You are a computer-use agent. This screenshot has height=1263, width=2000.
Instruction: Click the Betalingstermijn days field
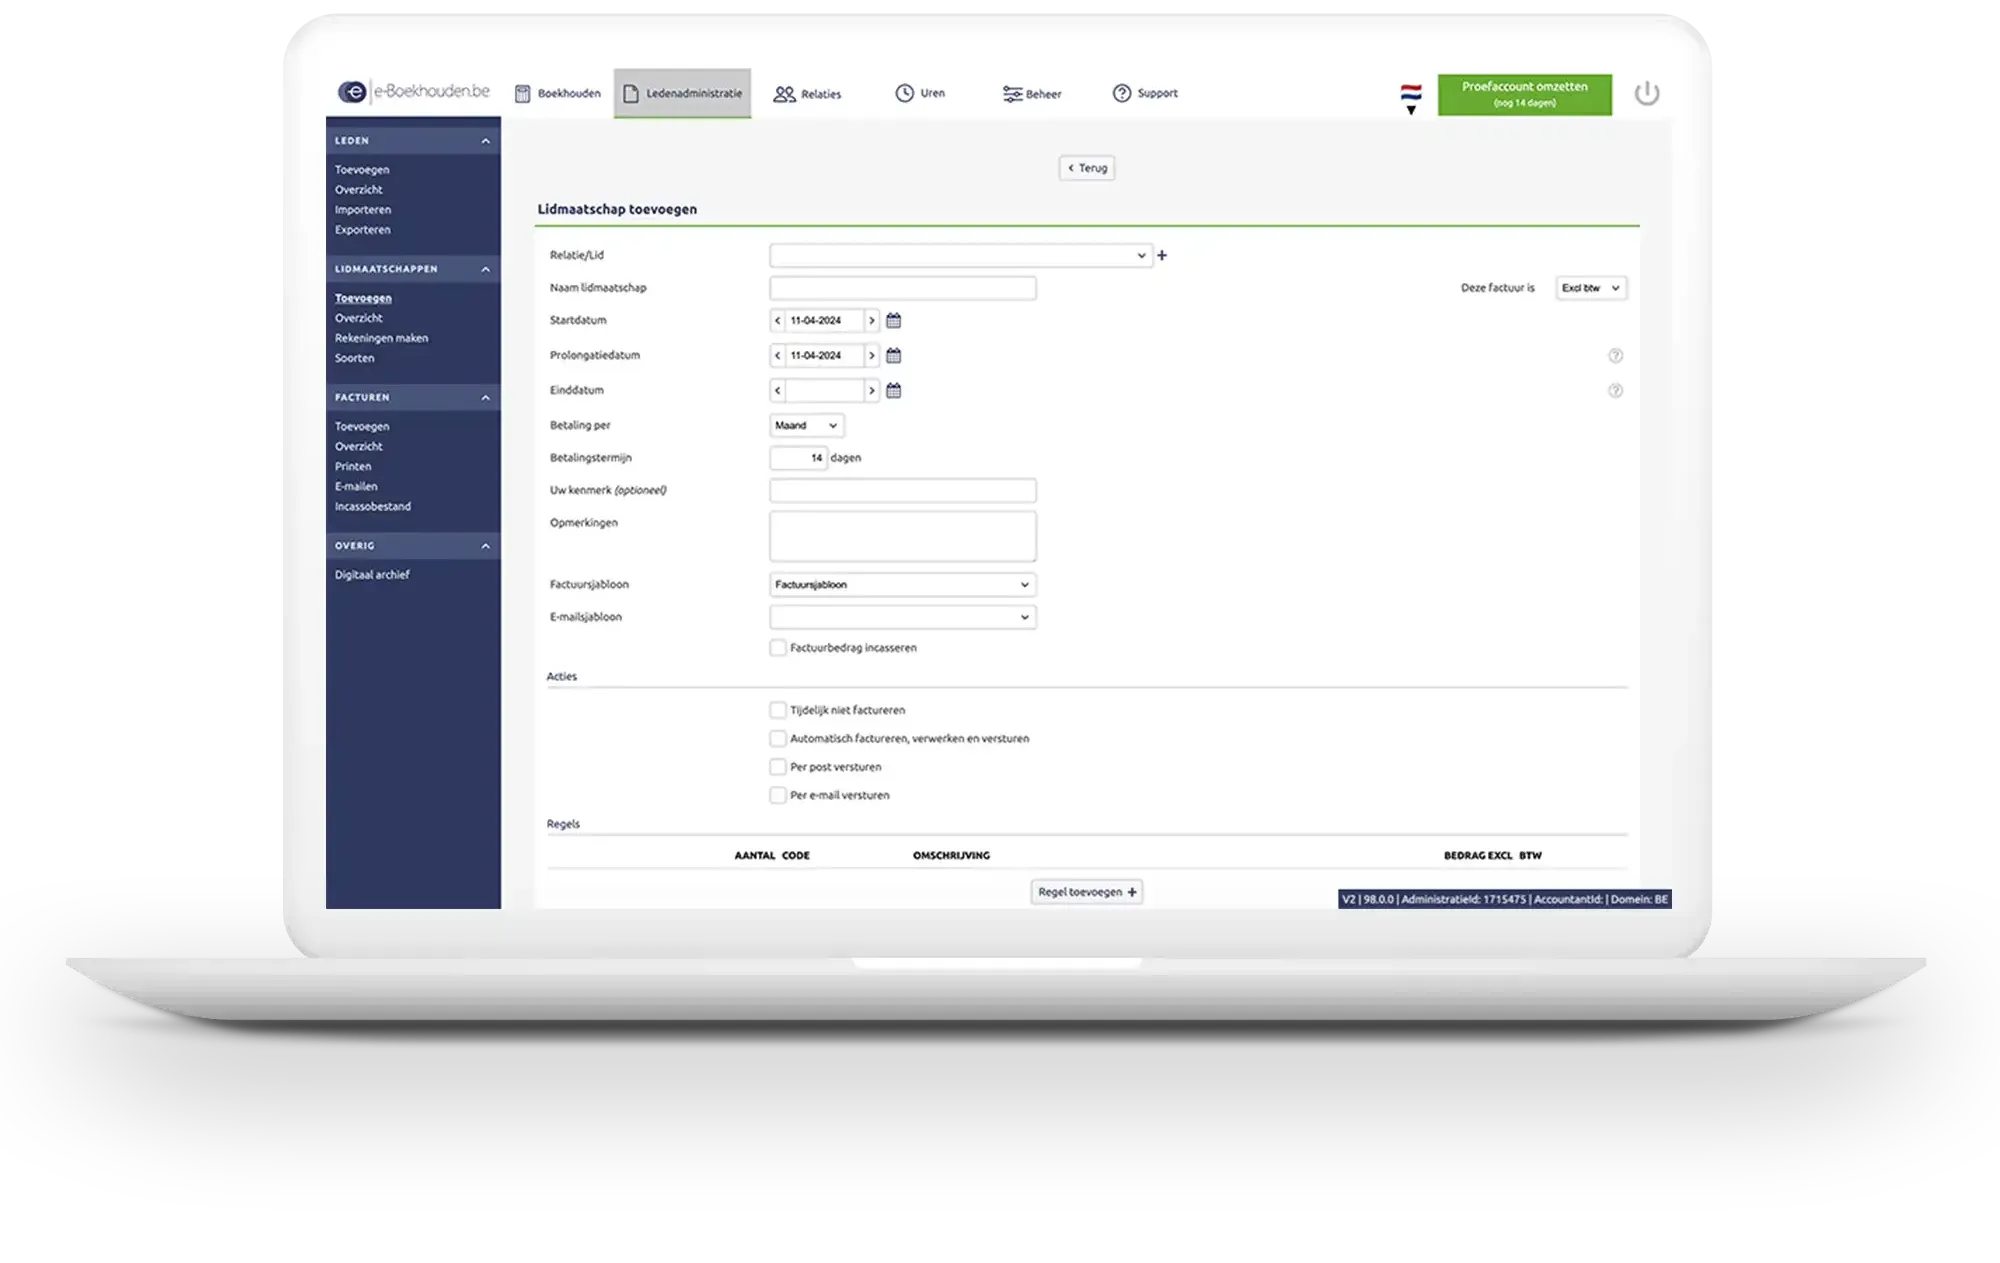798,458
